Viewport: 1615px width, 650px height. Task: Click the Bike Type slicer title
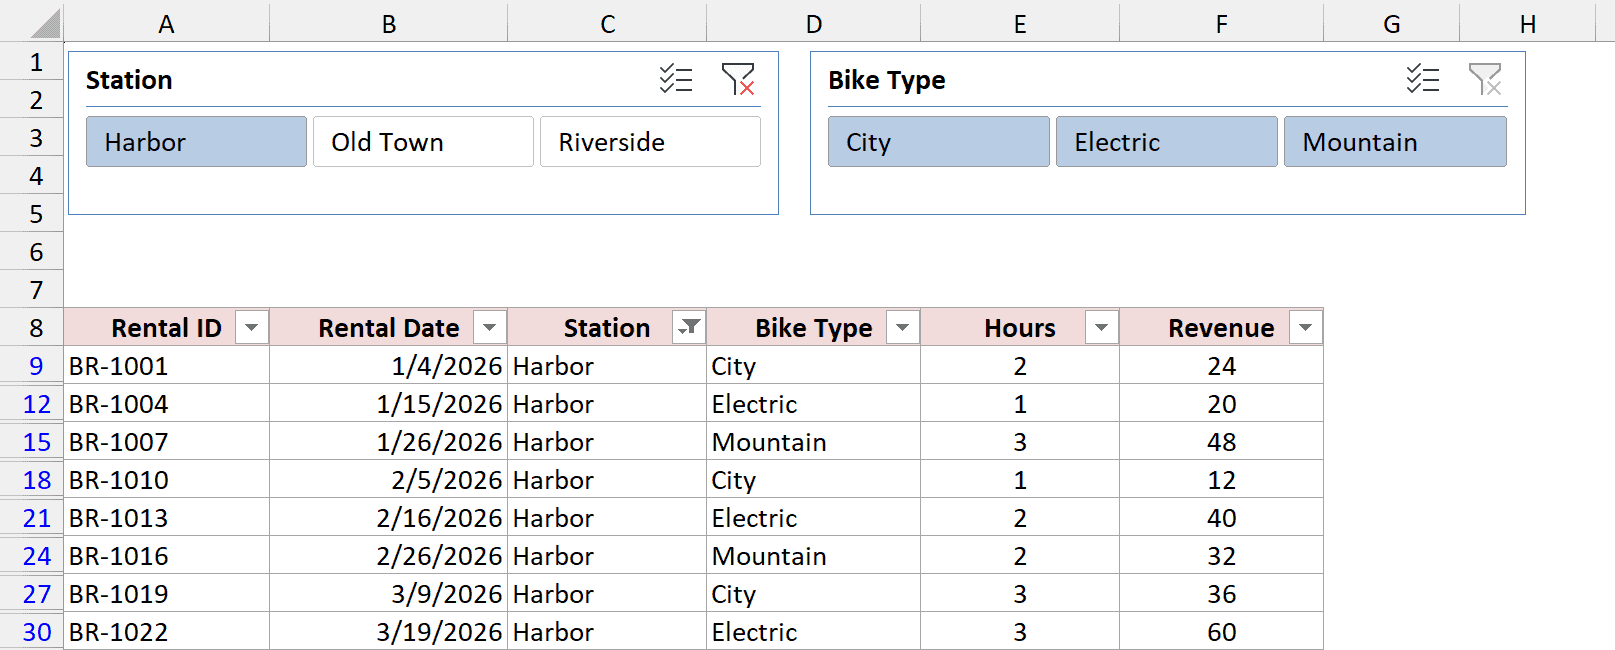(887, 80)
